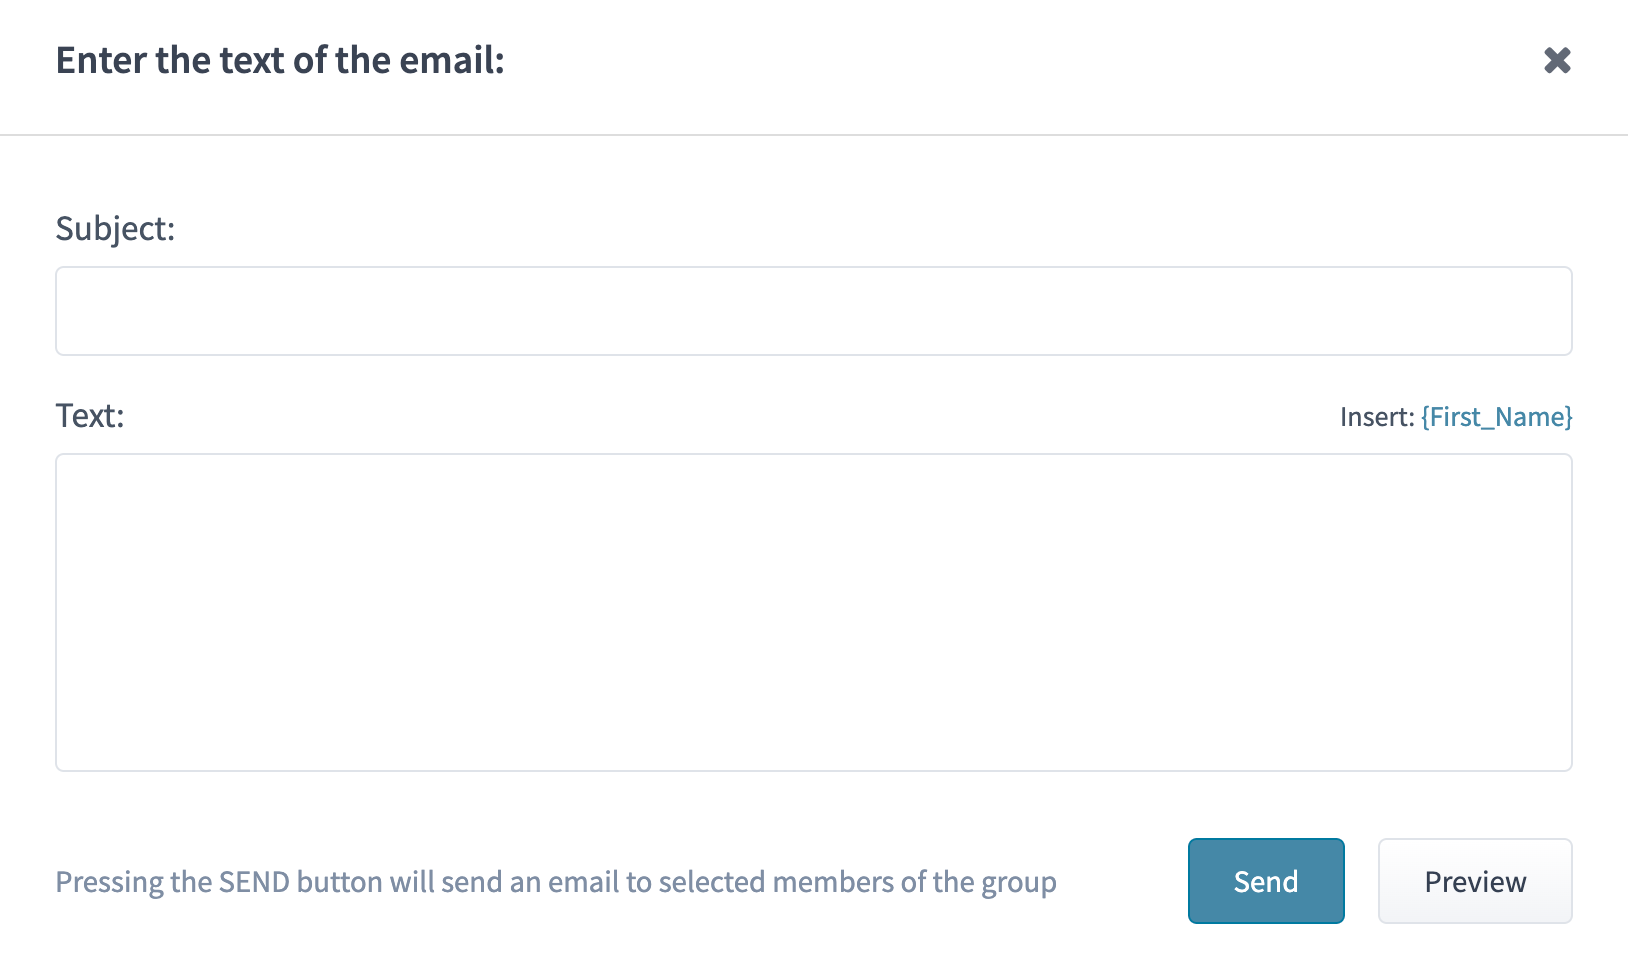Close the email dialog with the X
Screen dimensions: 1628x968
pos(1557,61)
